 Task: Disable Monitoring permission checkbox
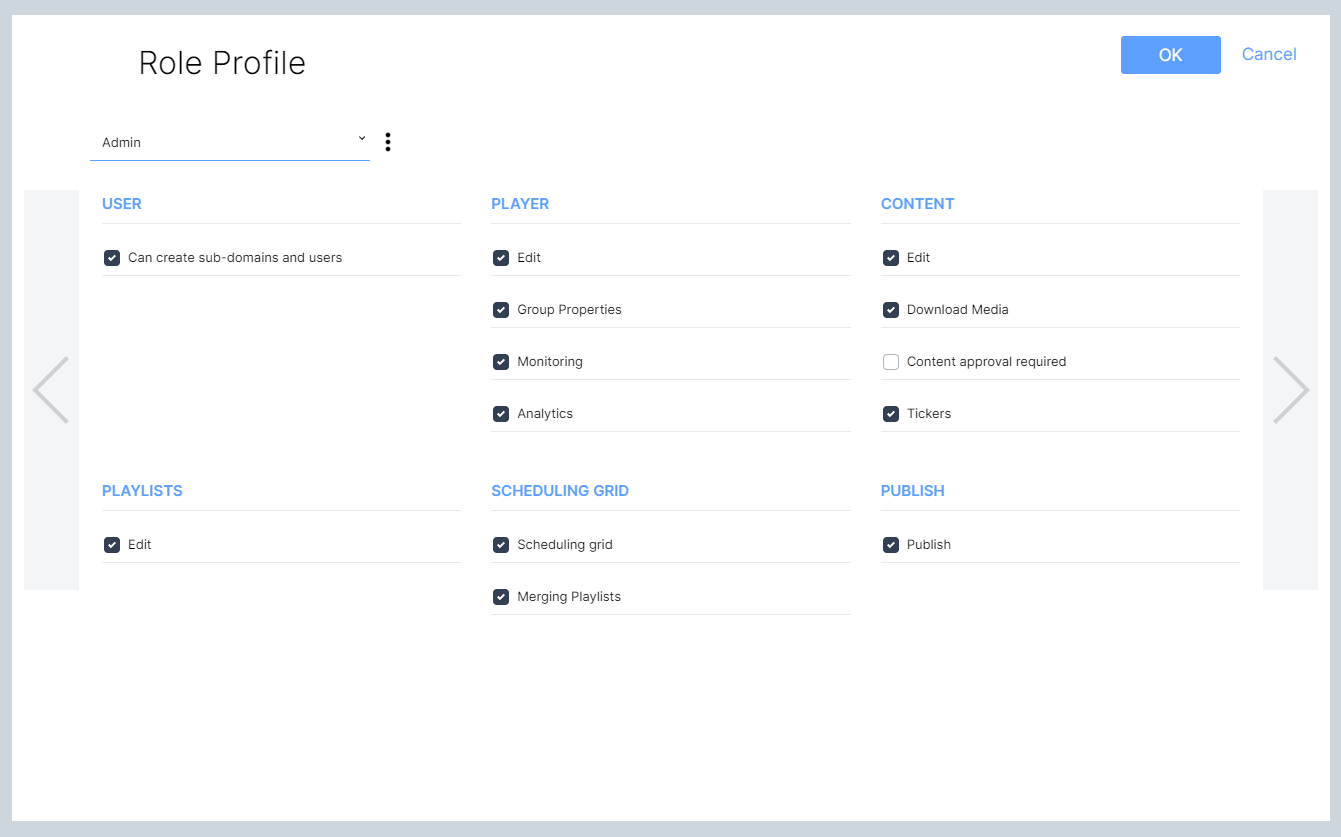501,362
